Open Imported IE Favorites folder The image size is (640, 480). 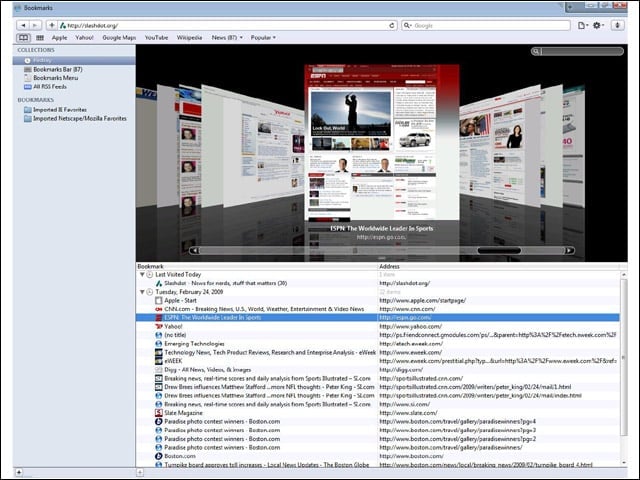coord(74,109)
